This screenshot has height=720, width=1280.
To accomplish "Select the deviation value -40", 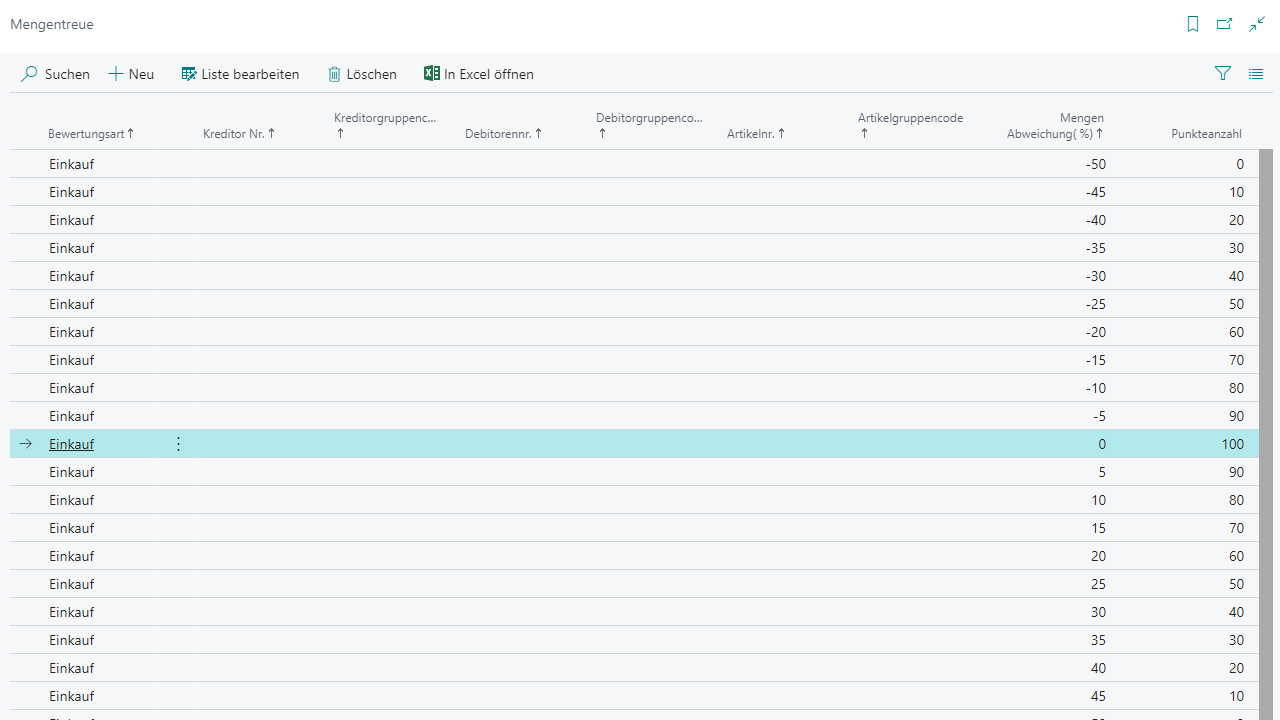I will click(1095, 220).
